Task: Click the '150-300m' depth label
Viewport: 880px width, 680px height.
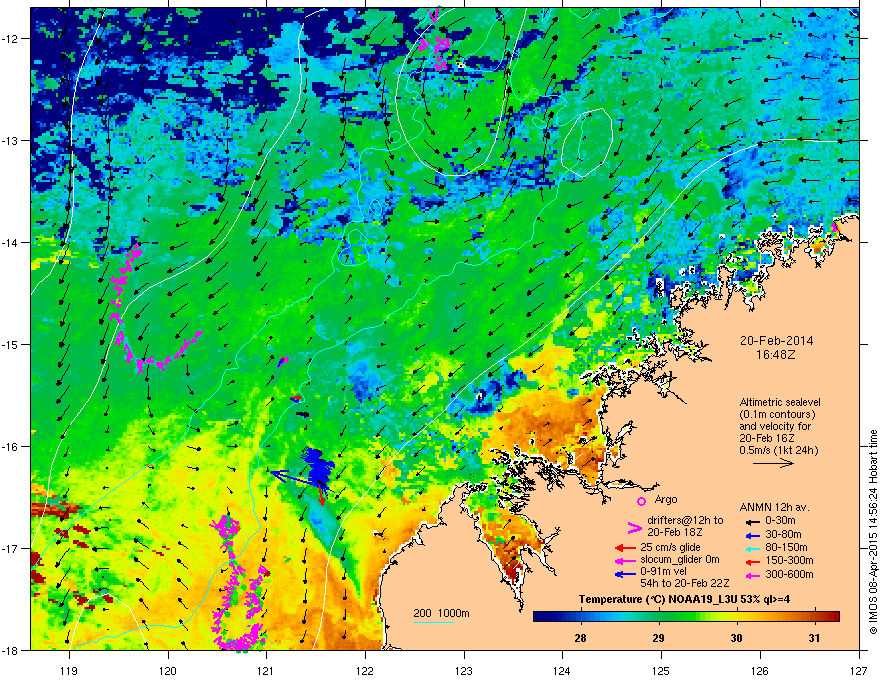Action: click(790, 560)
